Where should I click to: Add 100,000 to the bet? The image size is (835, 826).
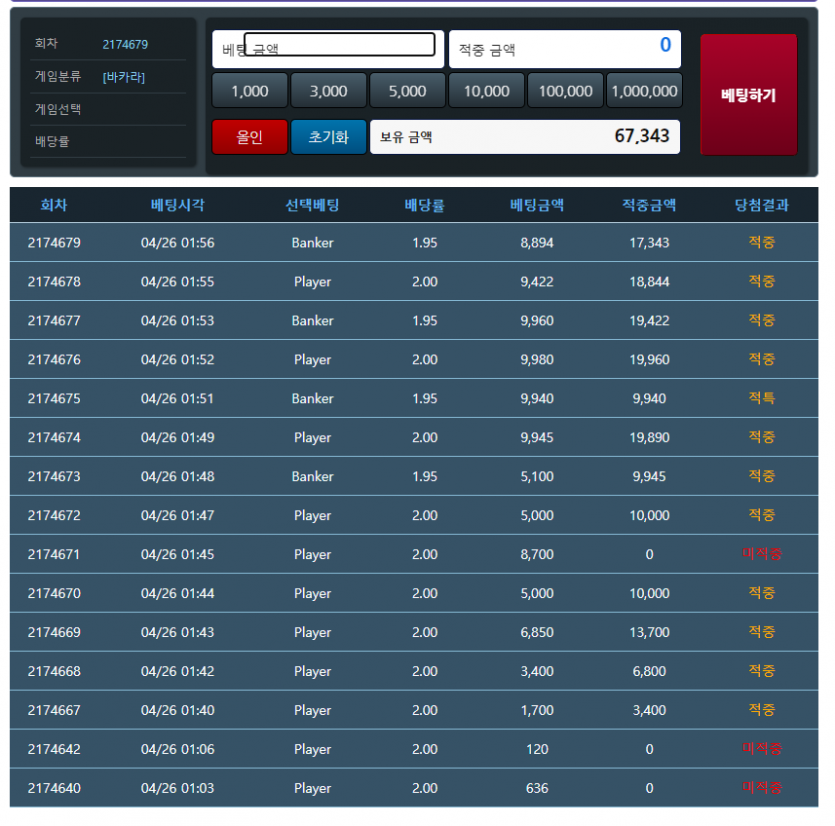pyautogui.click(x=565, y=91)
